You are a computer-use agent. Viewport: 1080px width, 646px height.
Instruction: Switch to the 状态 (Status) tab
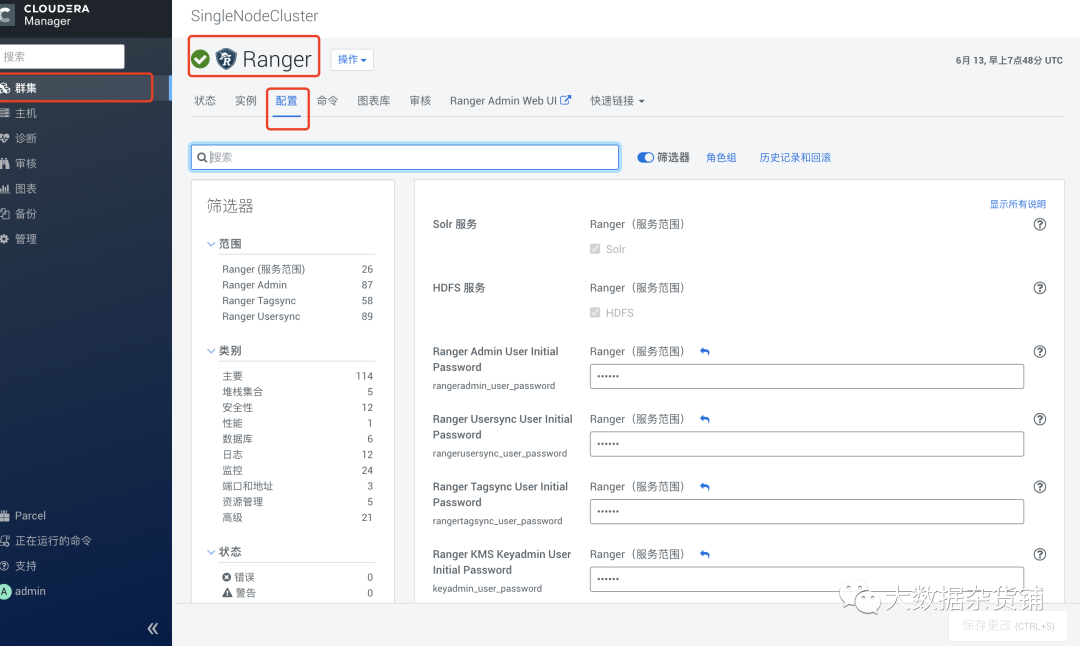point(205,101)
